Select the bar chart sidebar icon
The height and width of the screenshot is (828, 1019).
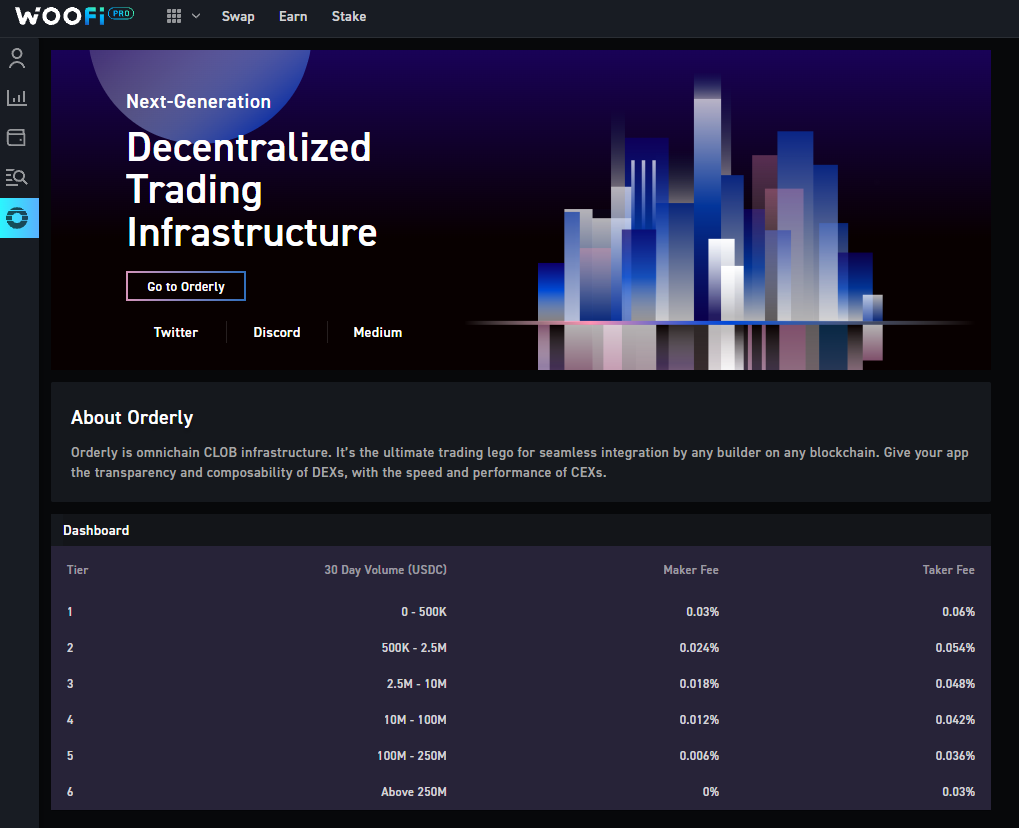point(17,97)
